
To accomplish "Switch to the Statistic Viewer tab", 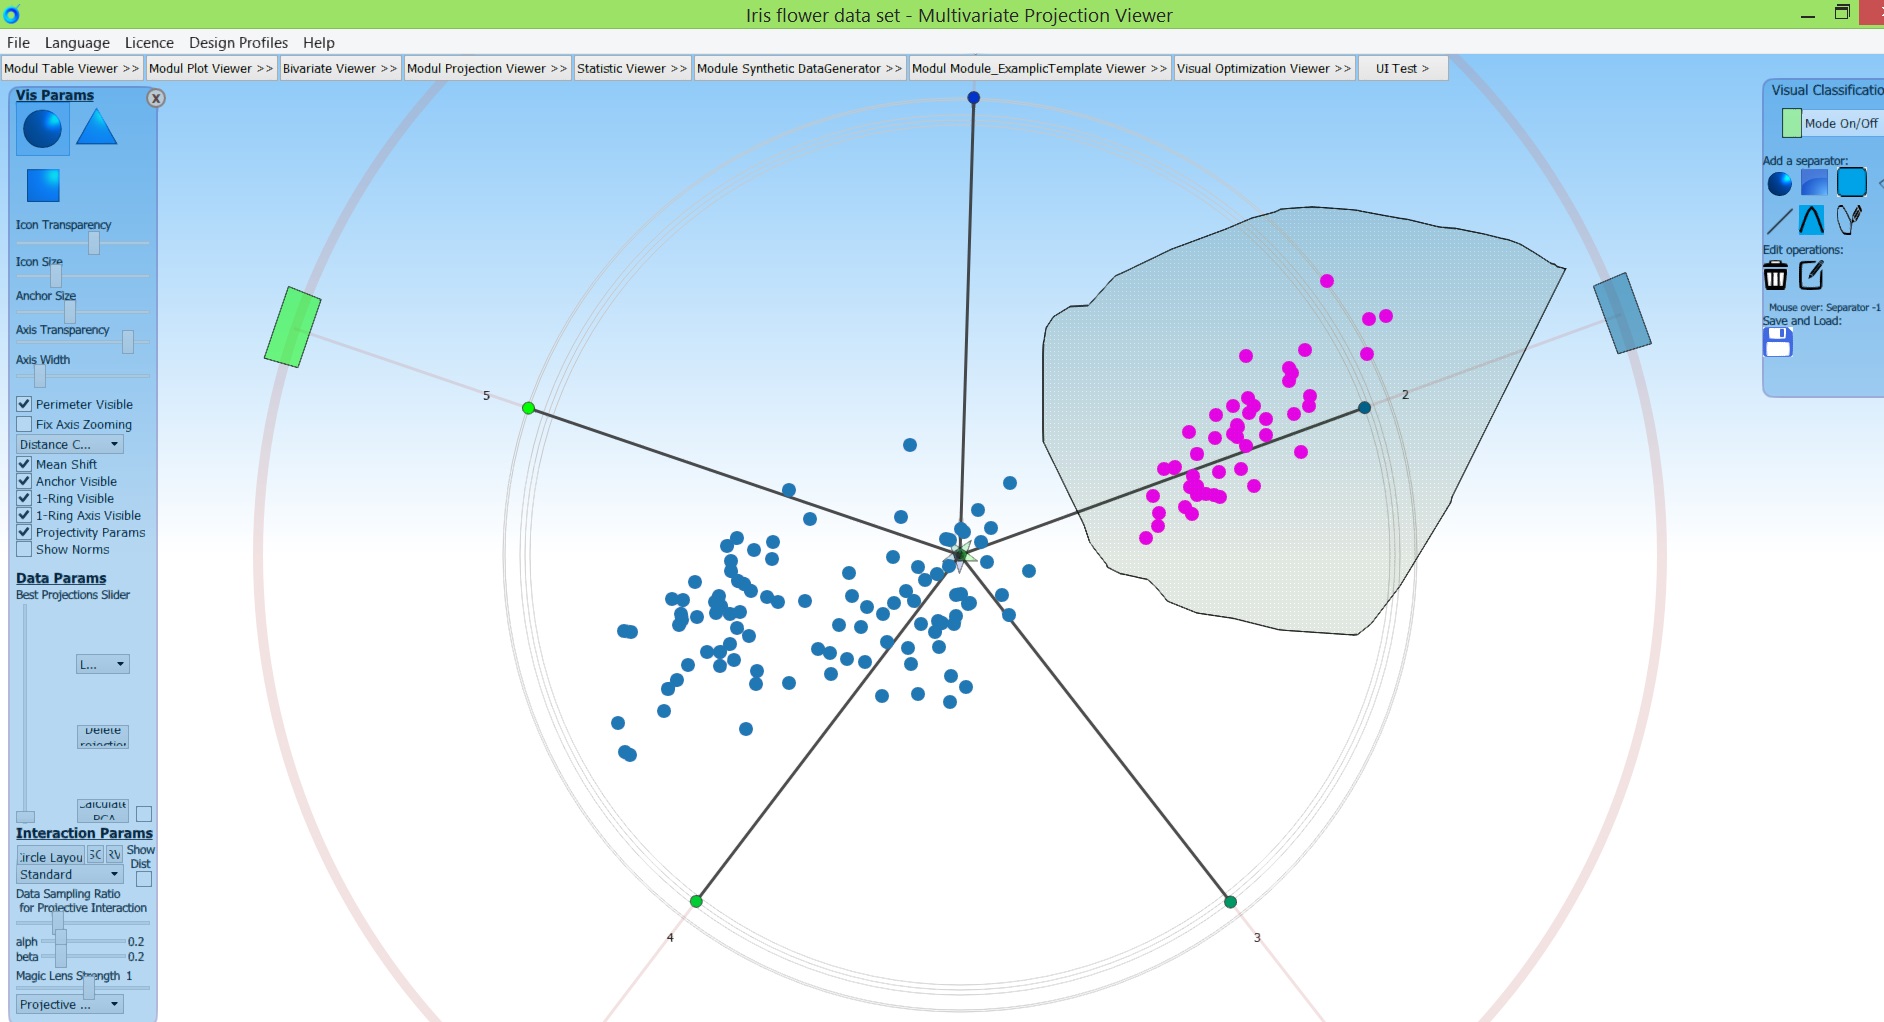I will point(631,68).
